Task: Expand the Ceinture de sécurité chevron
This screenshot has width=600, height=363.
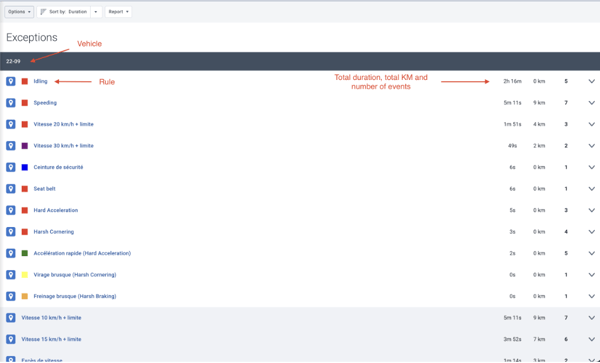Action: (x=592, y=167)
